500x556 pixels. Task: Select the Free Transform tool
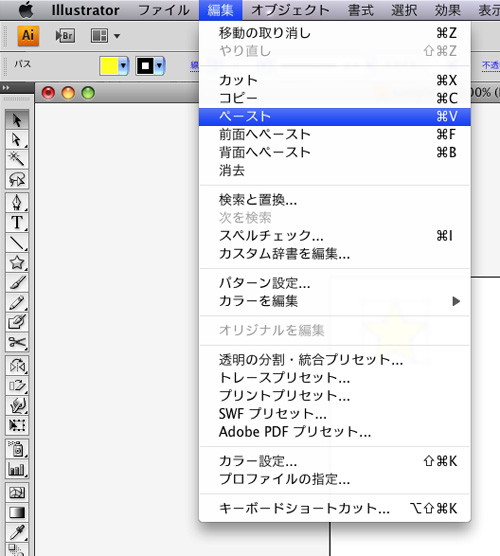click(x=17, y=425)
